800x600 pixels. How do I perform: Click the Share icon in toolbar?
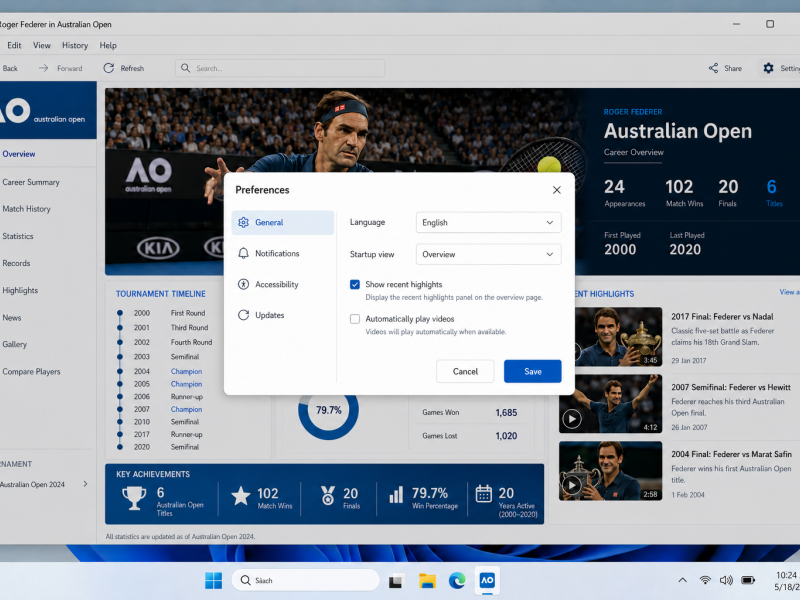tap(713, 68)
